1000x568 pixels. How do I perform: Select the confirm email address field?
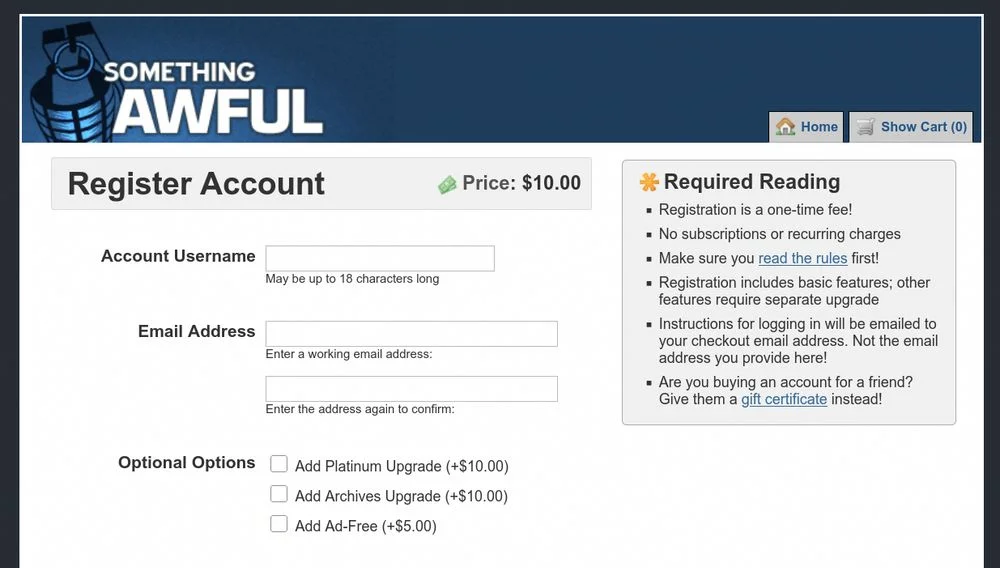click(x=411, y=389)
